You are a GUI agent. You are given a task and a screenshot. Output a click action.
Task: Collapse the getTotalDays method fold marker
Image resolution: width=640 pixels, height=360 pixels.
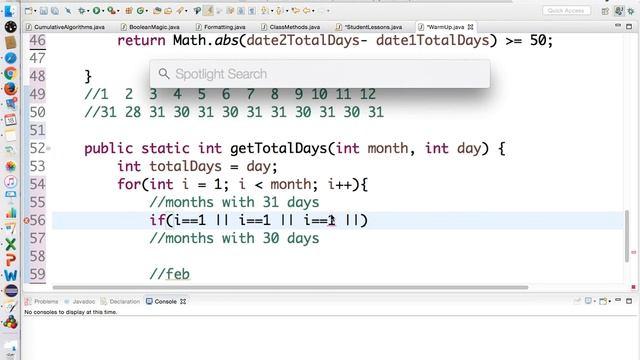[49, 148]
